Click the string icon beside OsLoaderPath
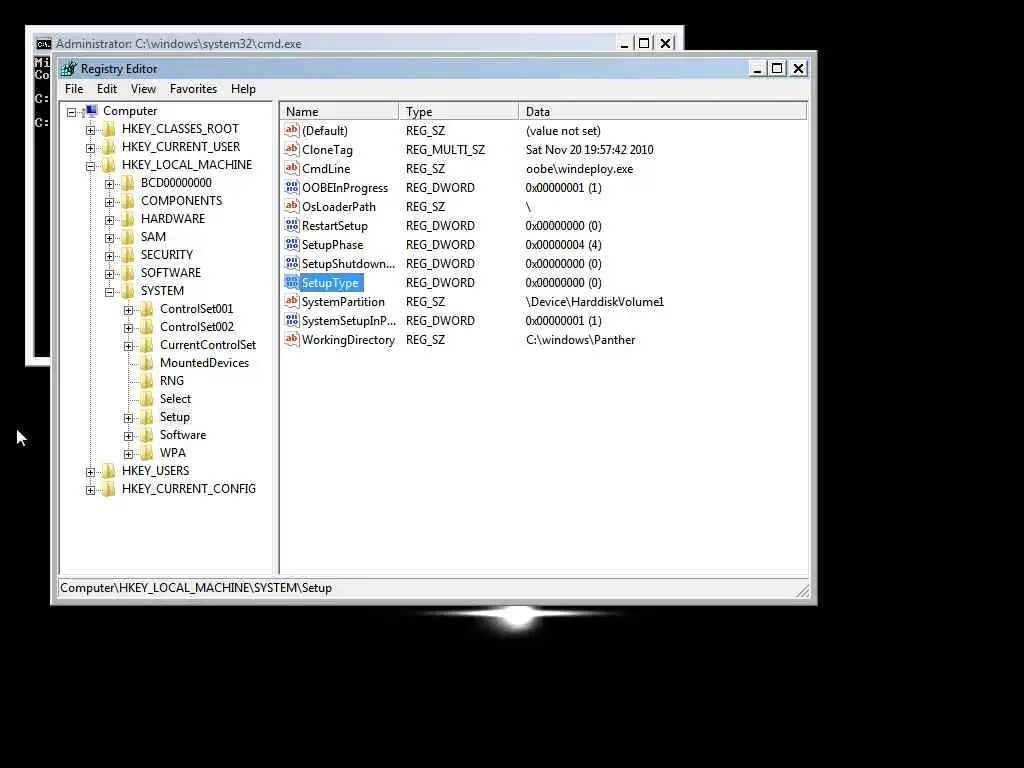The height and width of the screenshot is (768, 1024). [x=292, y=206]
